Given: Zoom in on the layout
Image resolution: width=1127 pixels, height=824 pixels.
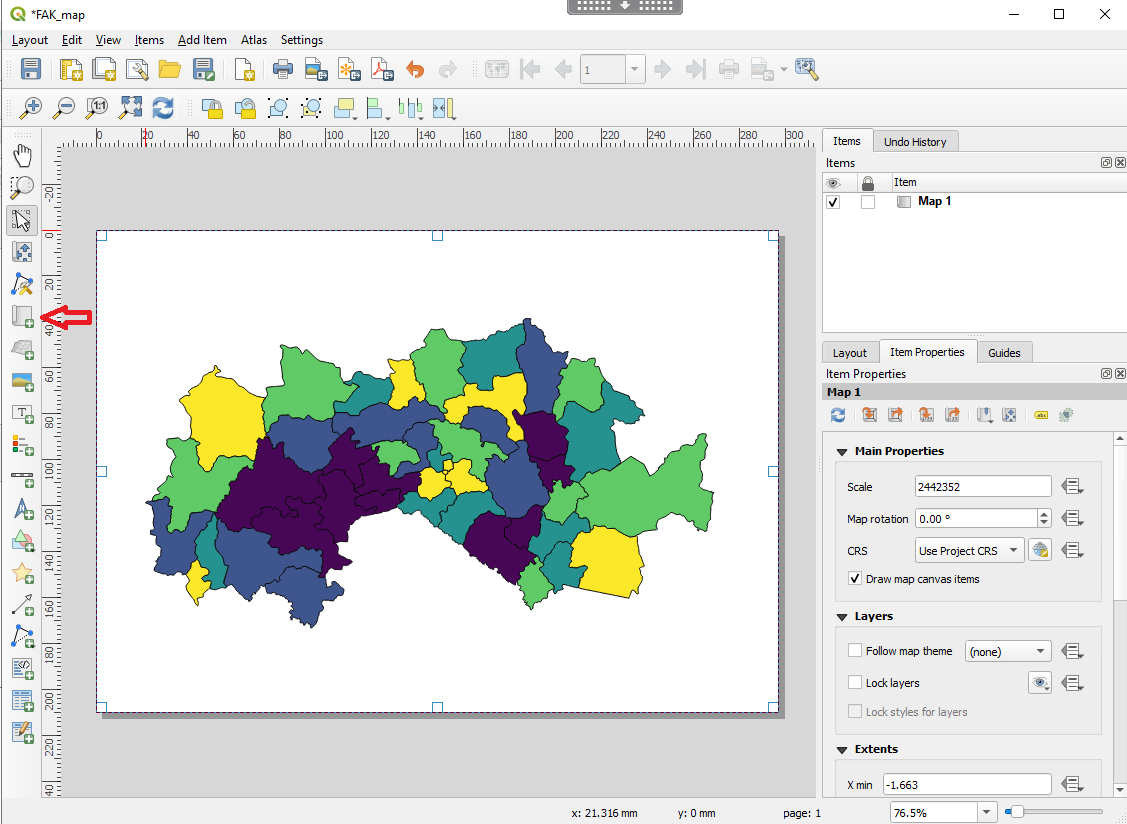Looking at the screenshot, I should pyautogui.click(x=30, y=109).
